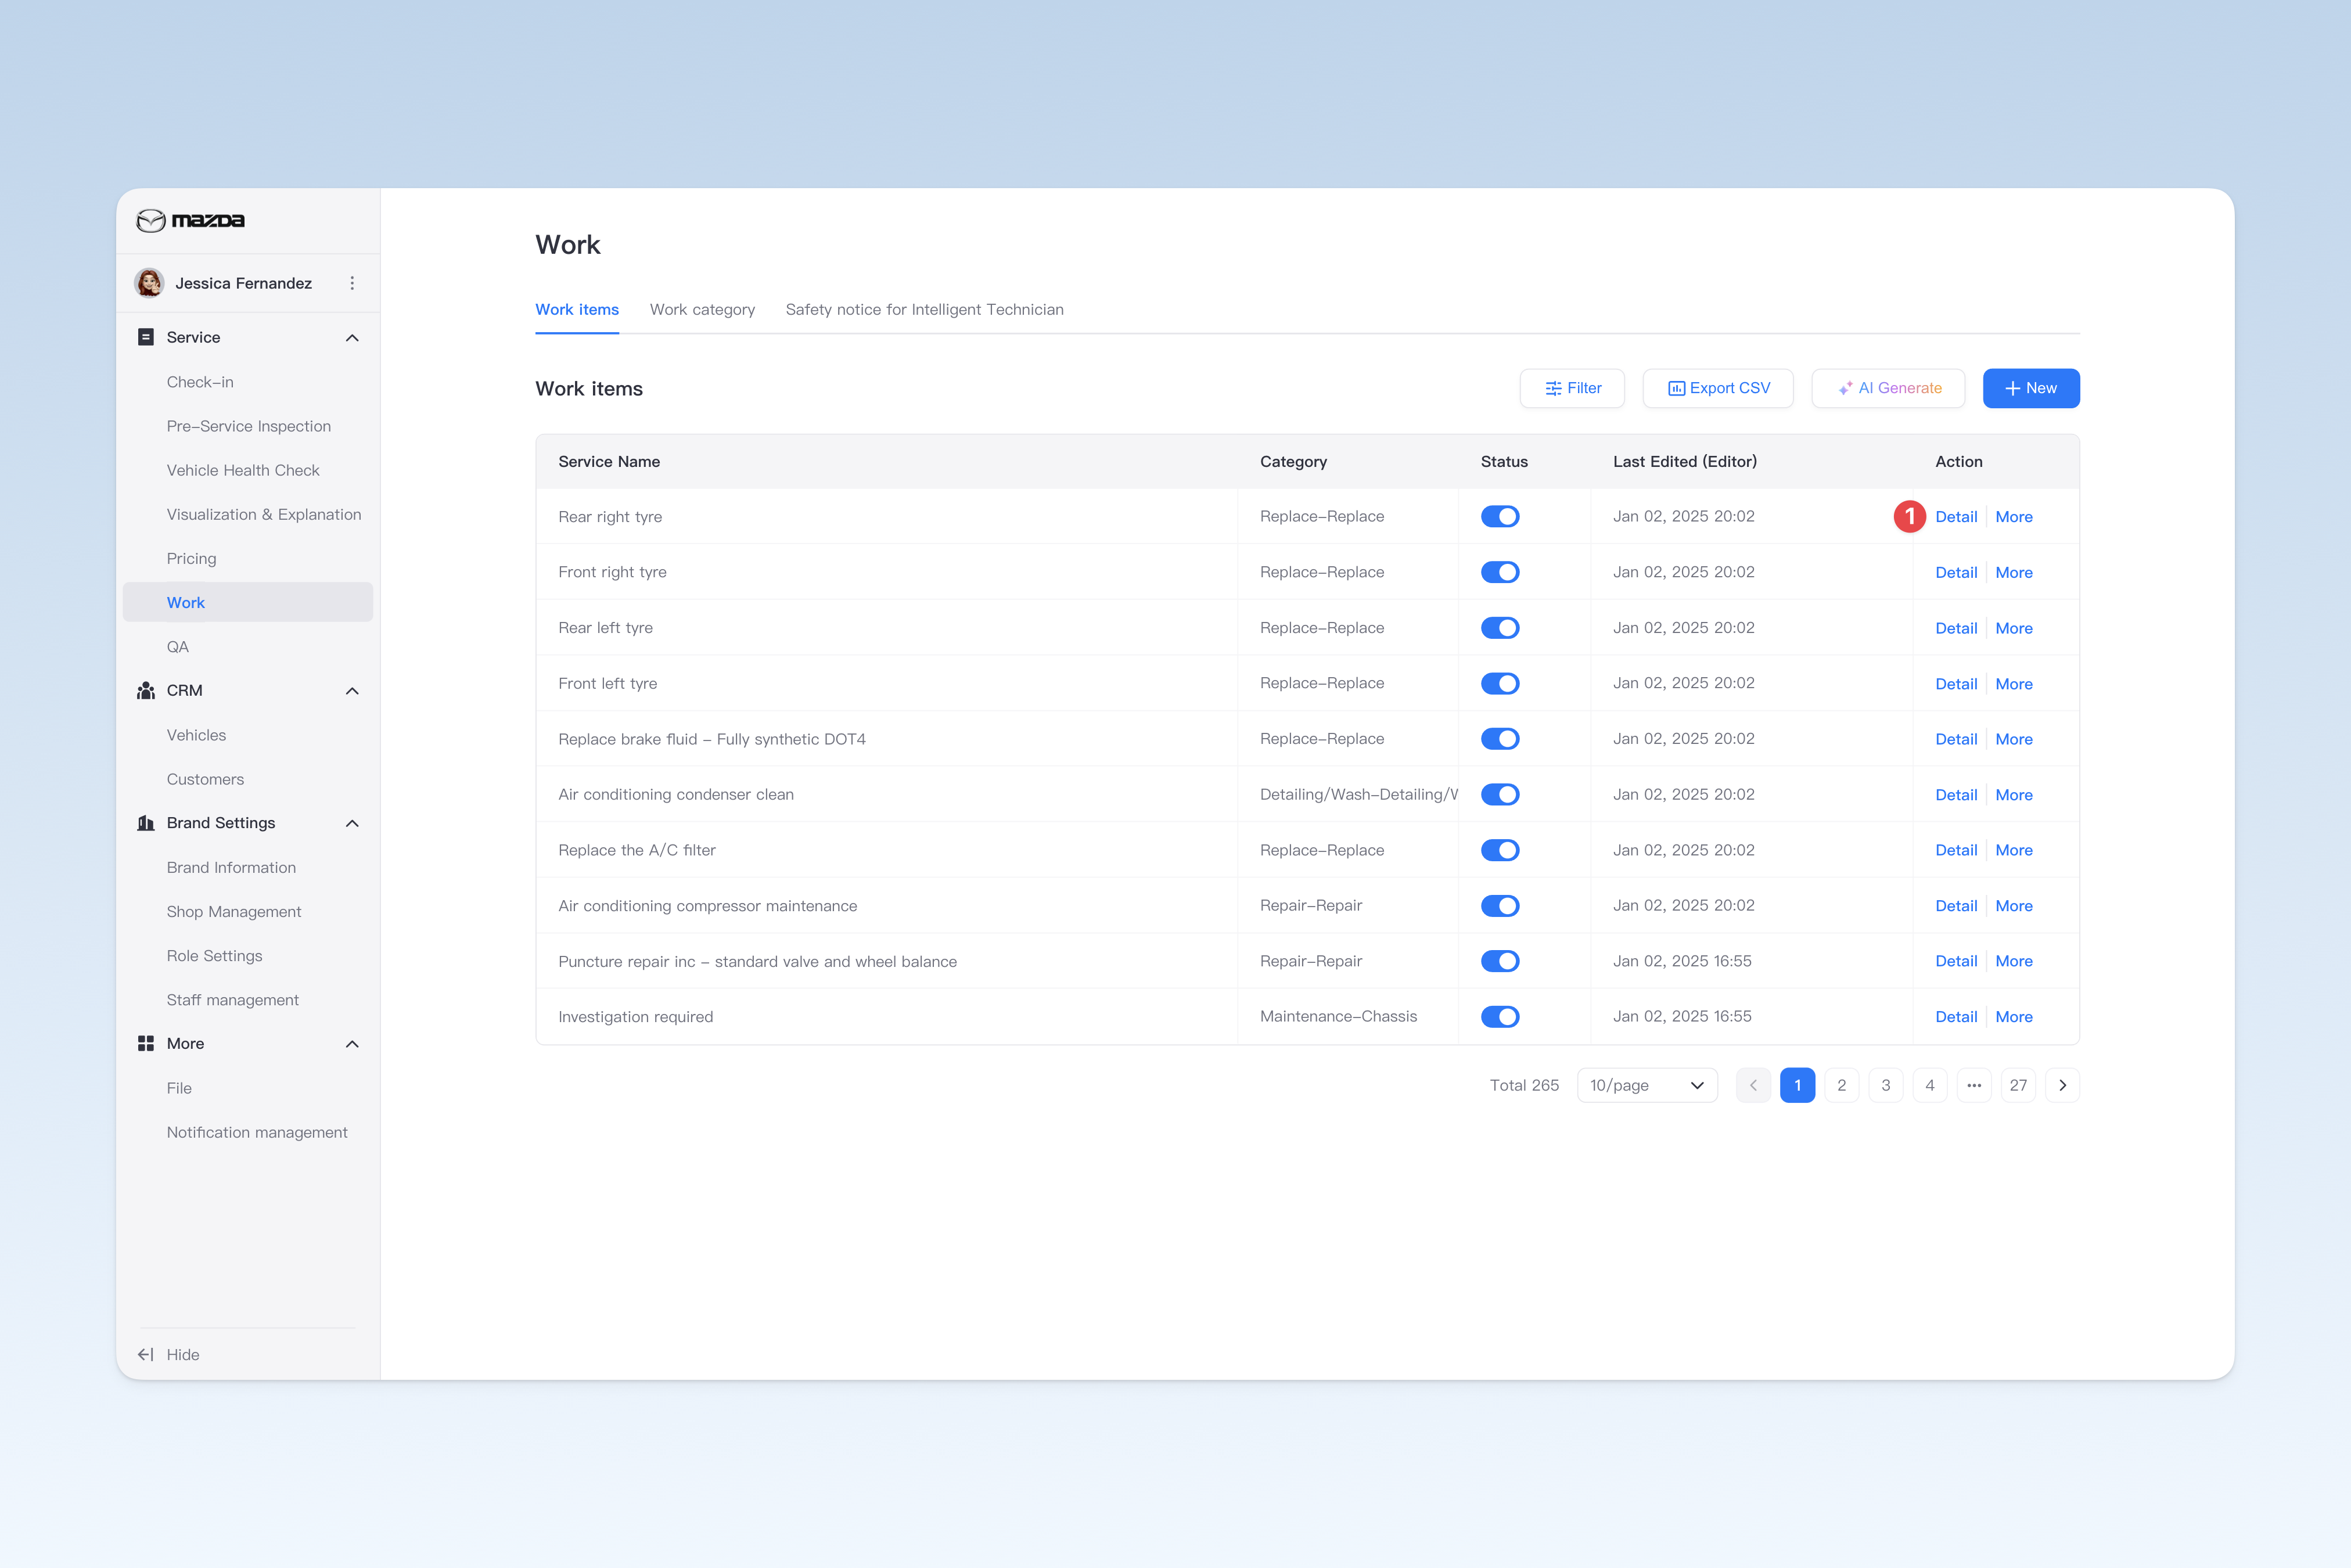Create a New work item
This screenshot has height=1568, width=2351.
coord(2031,388)
